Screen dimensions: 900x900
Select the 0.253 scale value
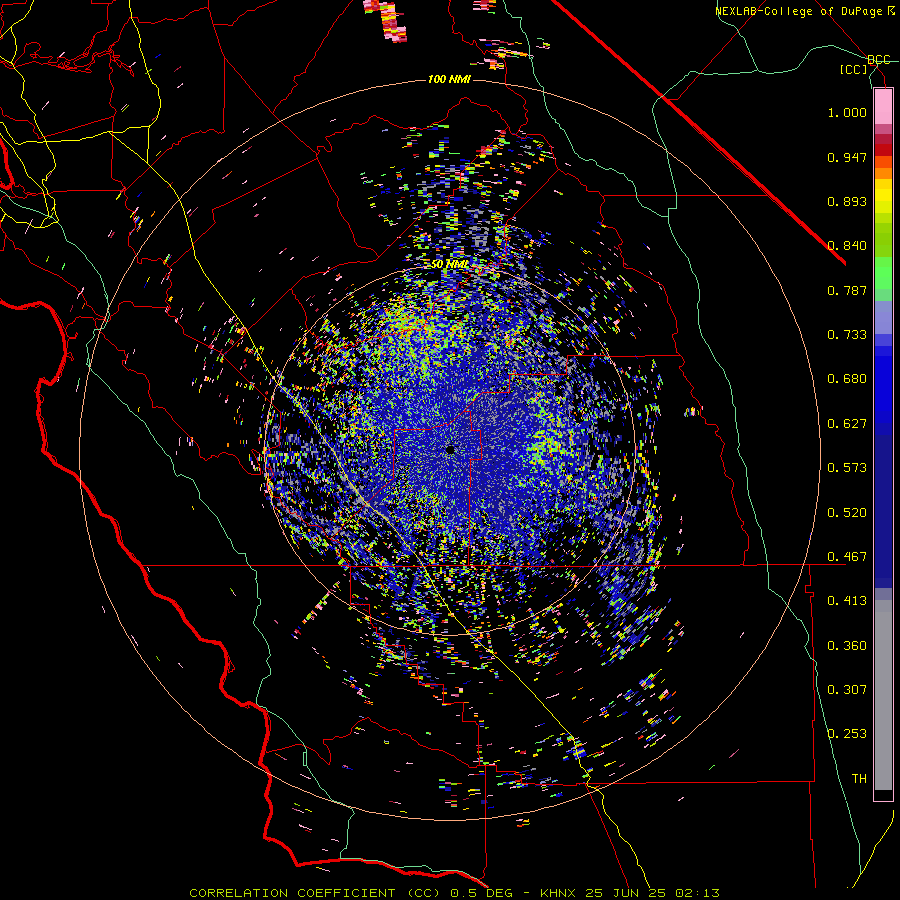(x=847, y=734)
